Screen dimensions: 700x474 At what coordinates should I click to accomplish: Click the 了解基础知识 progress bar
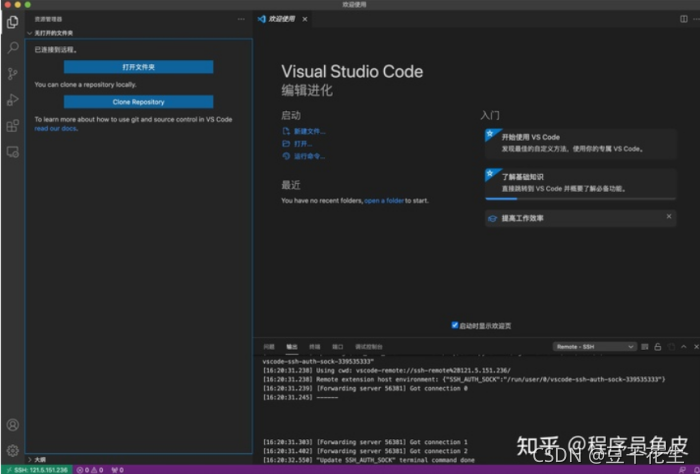pyautogui.click(x=580, y=199)
